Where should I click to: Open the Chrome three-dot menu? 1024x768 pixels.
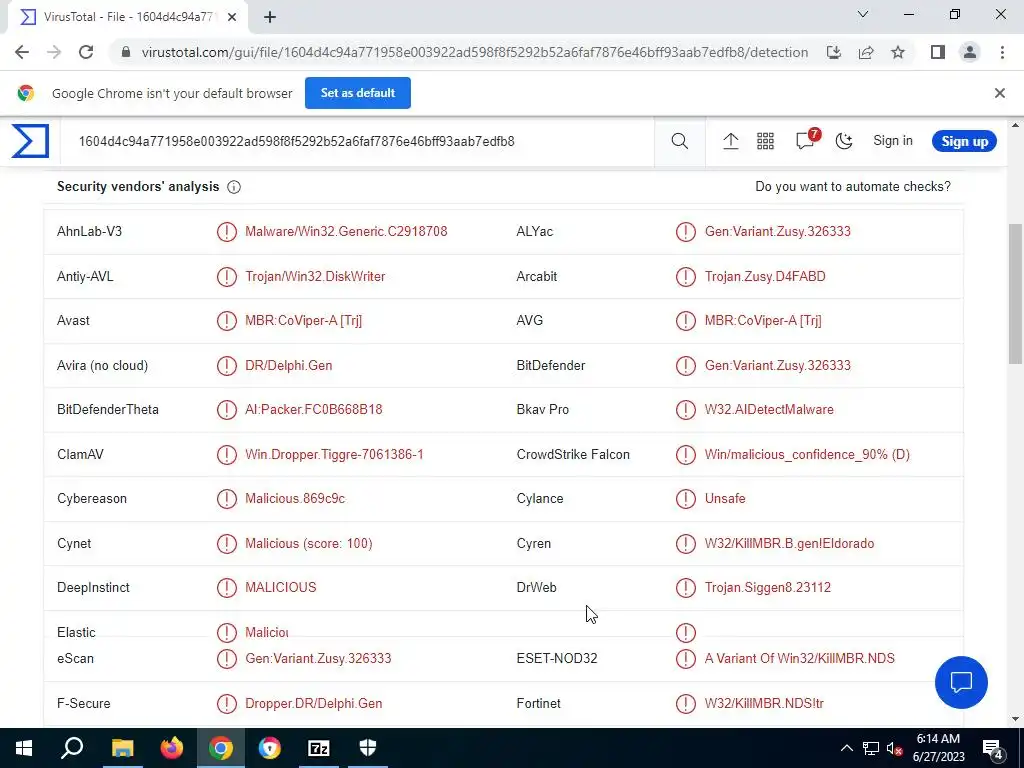coord(1002,52)
